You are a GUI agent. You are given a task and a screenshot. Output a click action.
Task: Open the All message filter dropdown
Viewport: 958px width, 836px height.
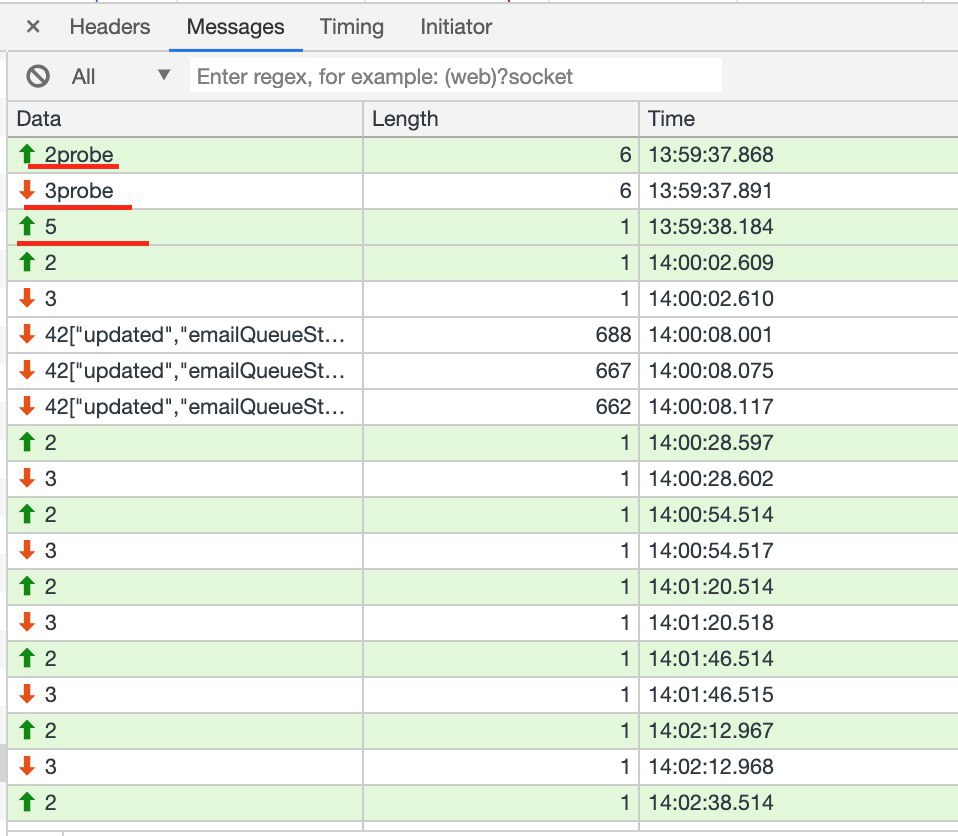(x=121, y=76)
